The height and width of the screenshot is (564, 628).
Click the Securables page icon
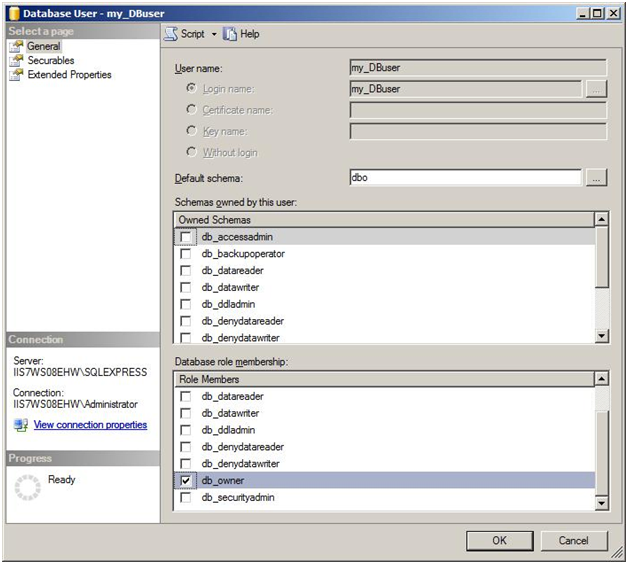pyautogui.click(x=16, y=60)
